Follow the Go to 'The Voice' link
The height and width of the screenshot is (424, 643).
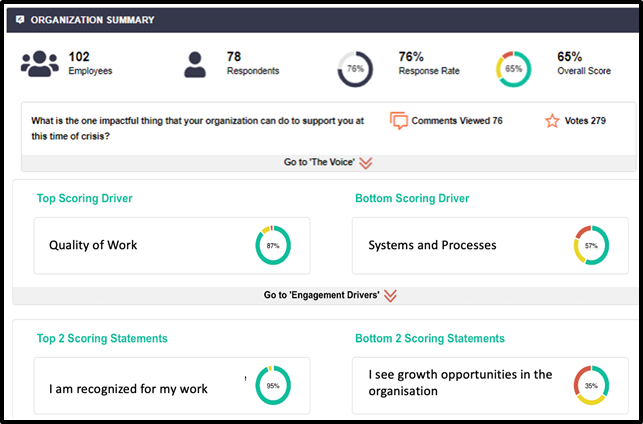(x=319, y=162)
